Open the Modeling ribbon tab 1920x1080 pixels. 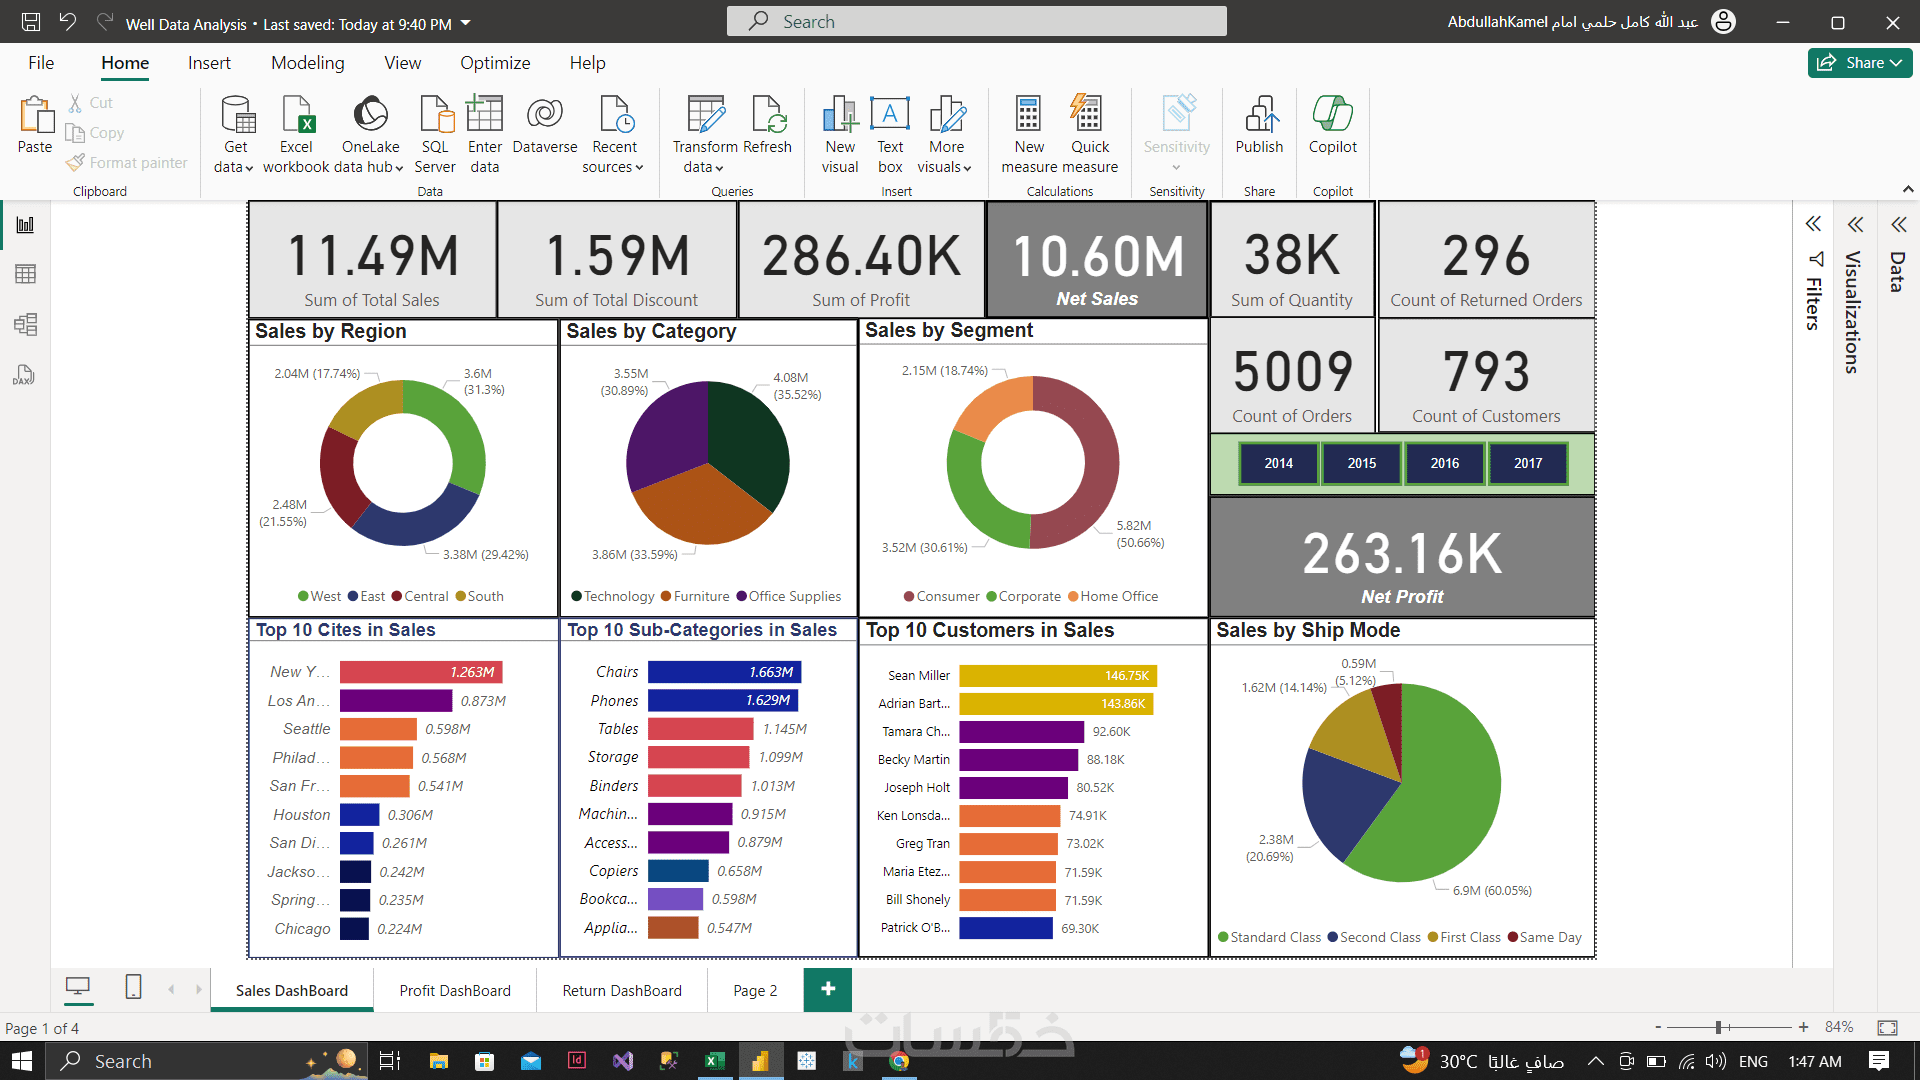307,63
